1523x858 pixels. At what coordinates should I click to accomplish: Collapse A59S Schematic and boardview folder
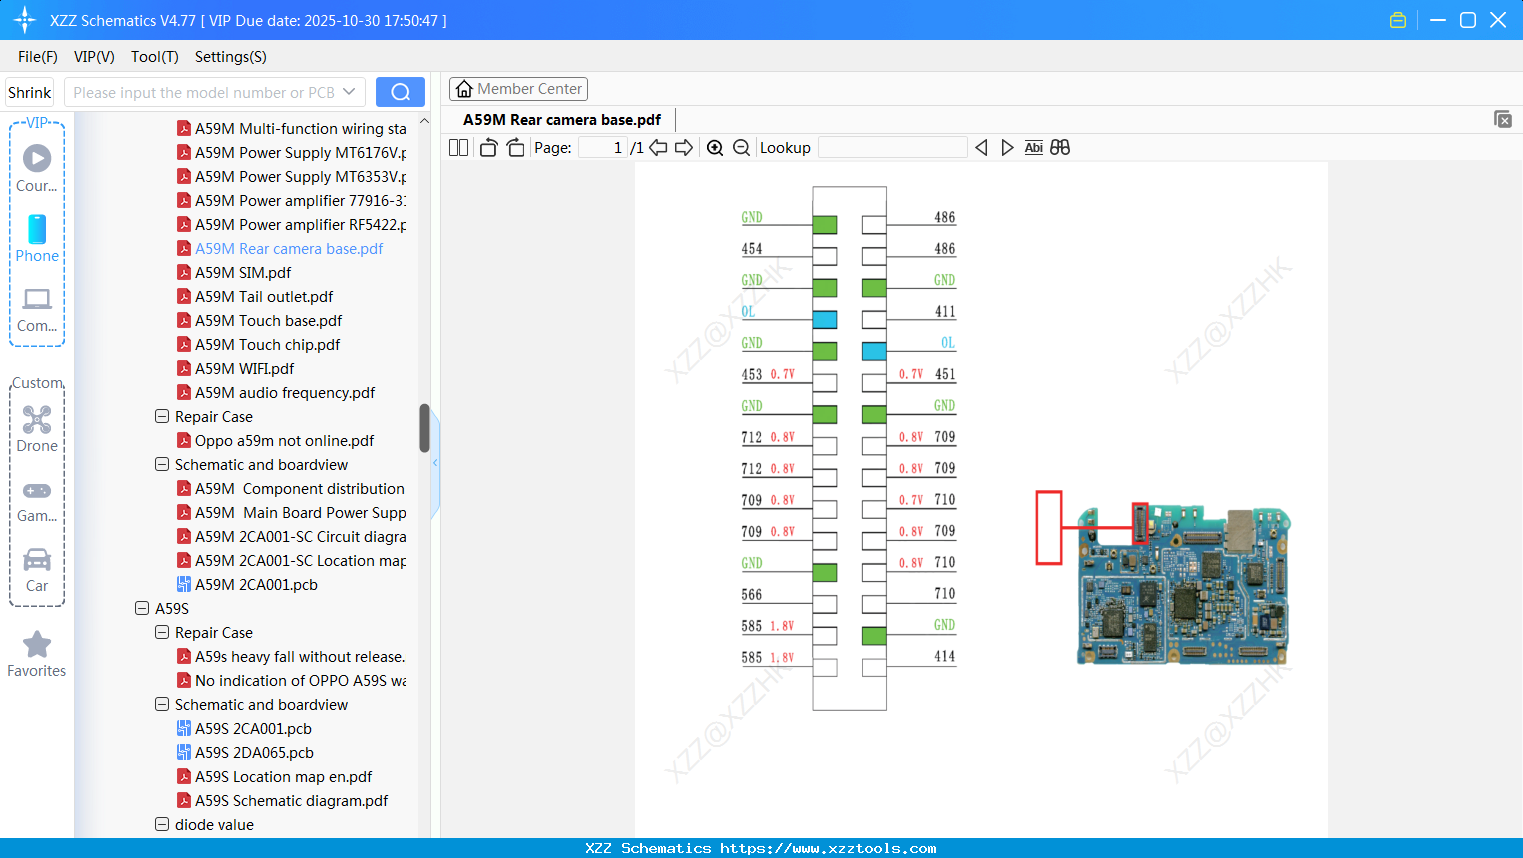click(x=162, y=704)
